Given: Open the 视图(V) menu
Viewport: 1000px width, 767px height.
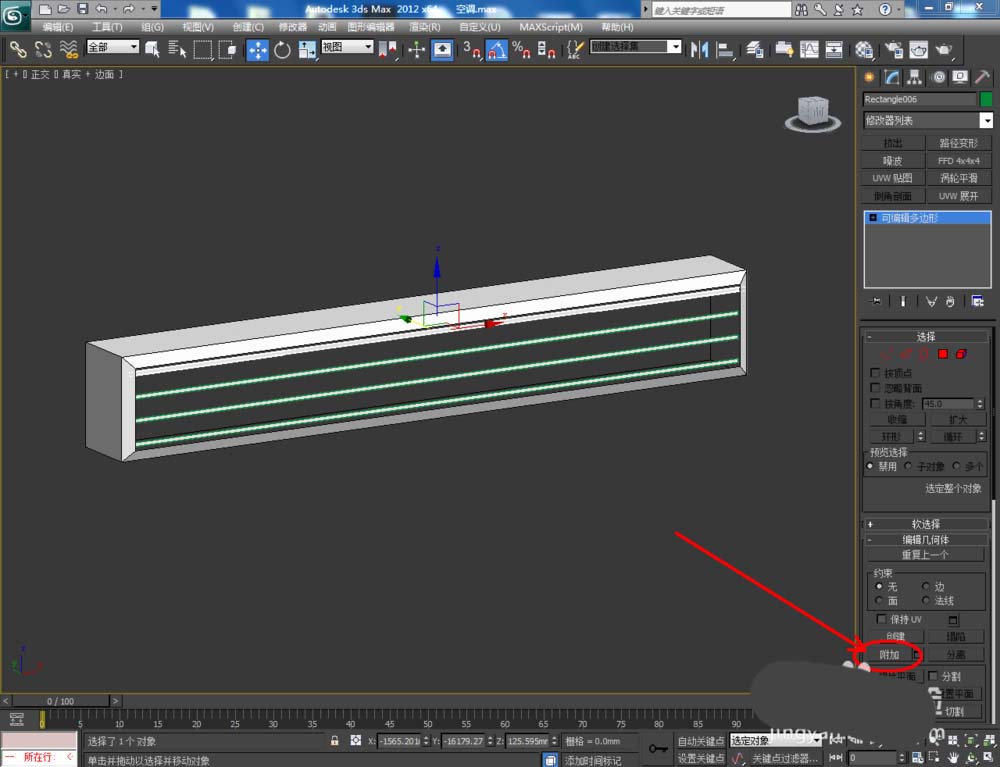Looking at the screenshot, I should pyautogui.click(x=198, y=27).
